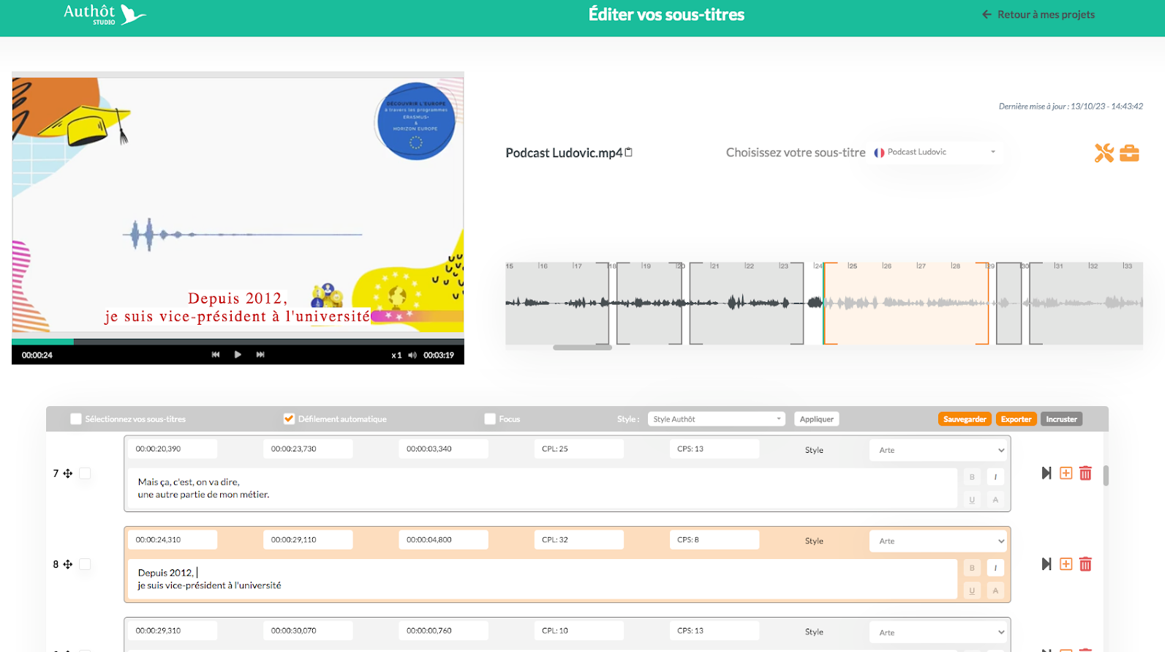
Task: Seek on the video progress bar
Action: point(238,342)
